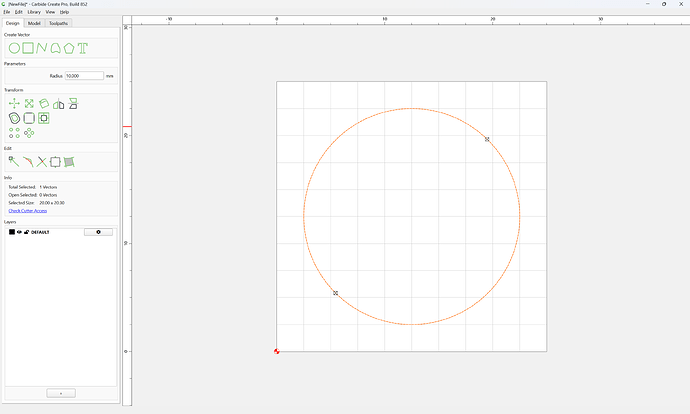Select the Rectangle vector tool
Viewport: 690px width, 414px height.
click(x=28, y=48)
